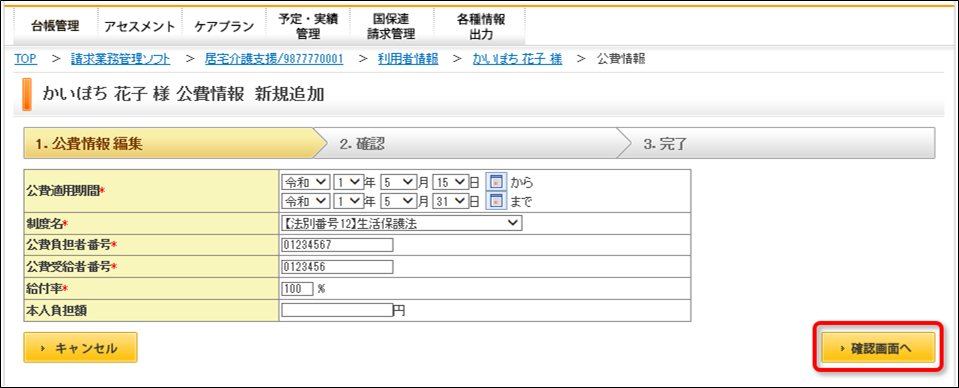
Task: Open the アセスメント menu tab
Action: 139,26
